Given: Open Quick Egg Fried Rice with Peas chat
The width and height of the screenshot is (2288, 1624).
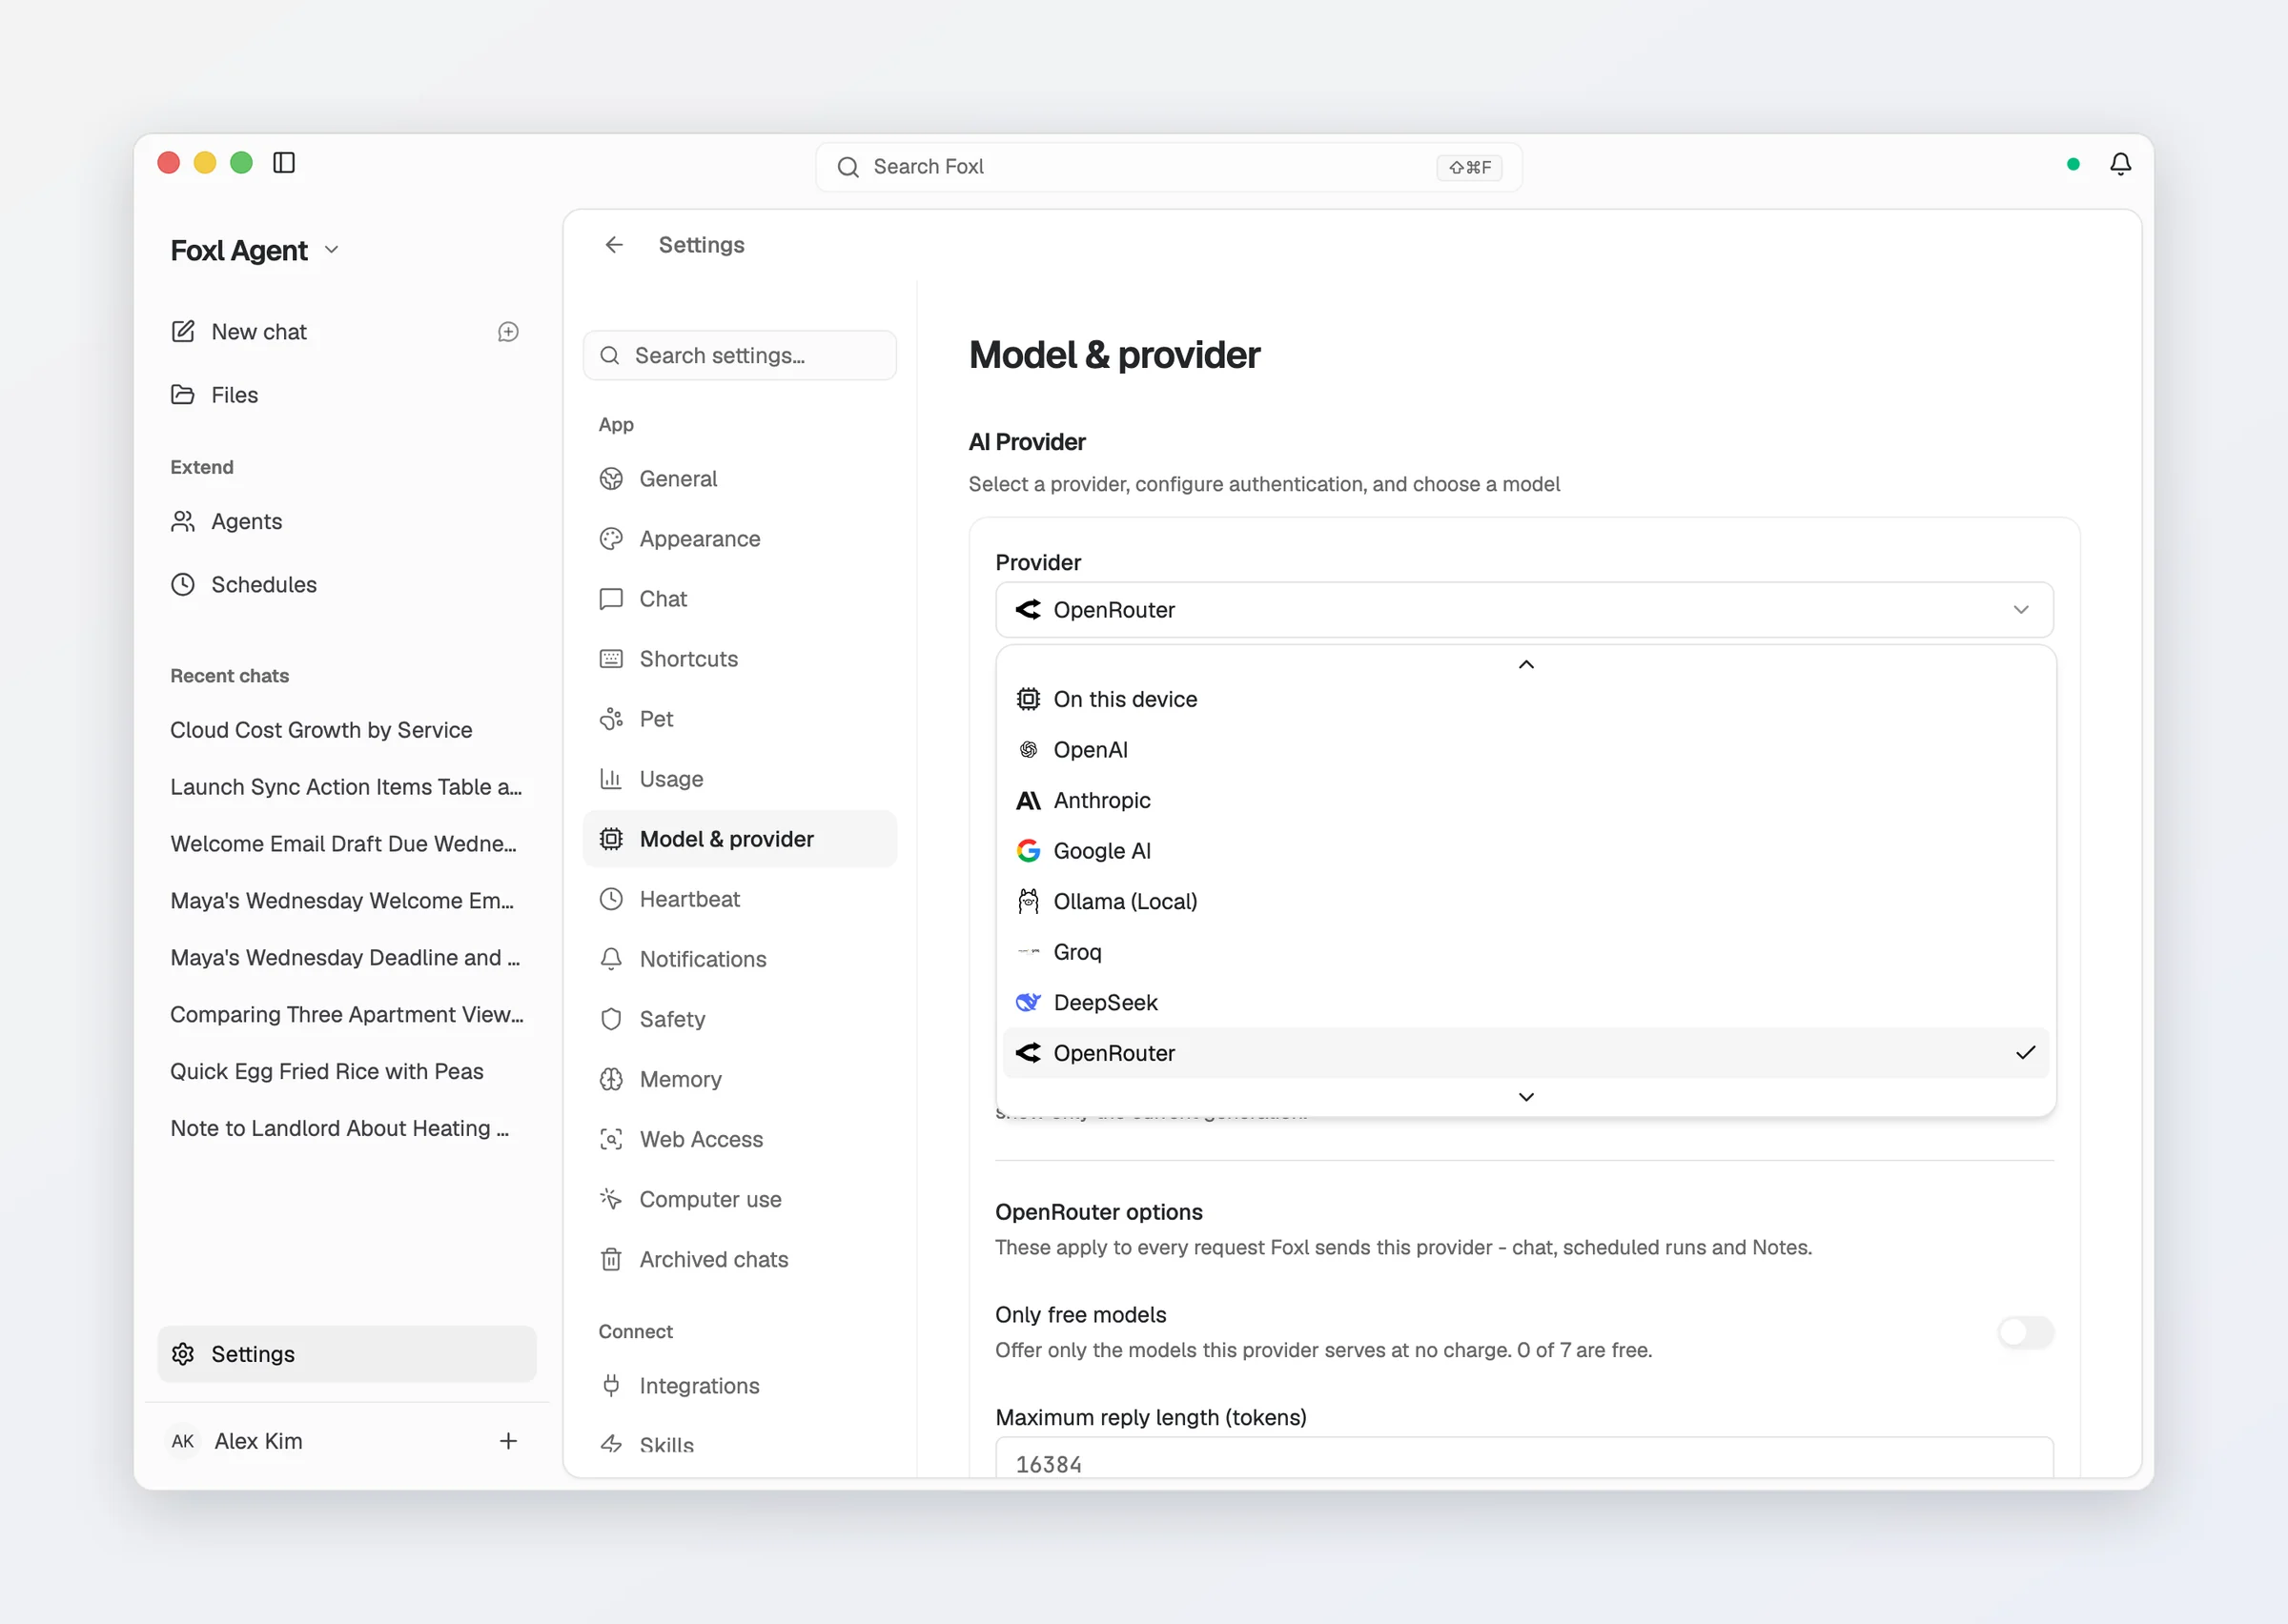Looking at the screenshot, I should [347, 1071].
